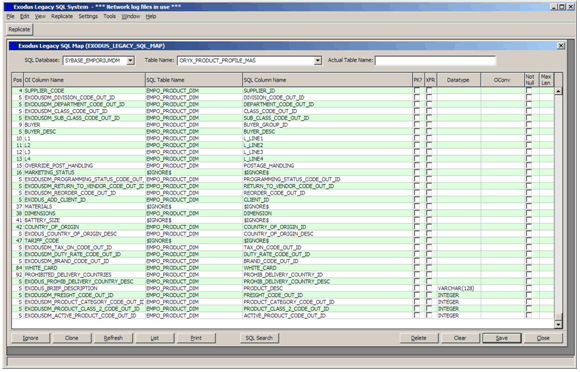Select the WHITE_CARD OI column cell

(84, 268)
